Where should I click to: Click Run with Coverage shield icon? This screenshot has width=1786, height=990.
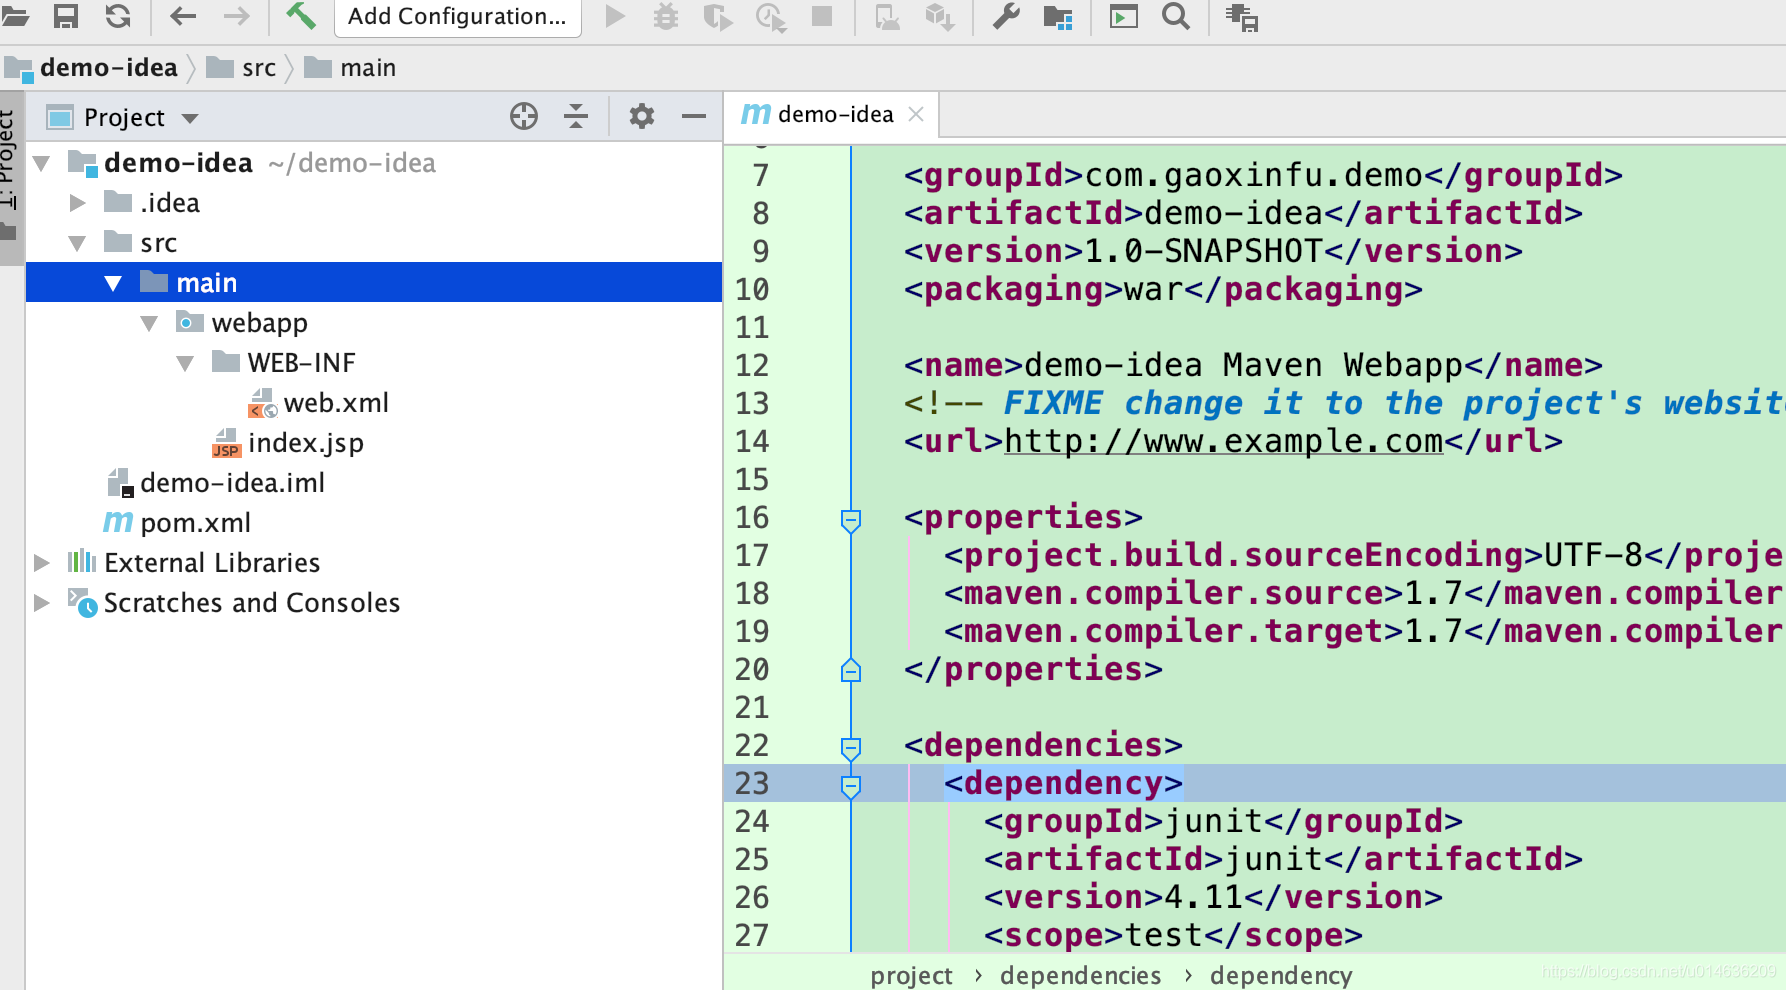point(717,17)
